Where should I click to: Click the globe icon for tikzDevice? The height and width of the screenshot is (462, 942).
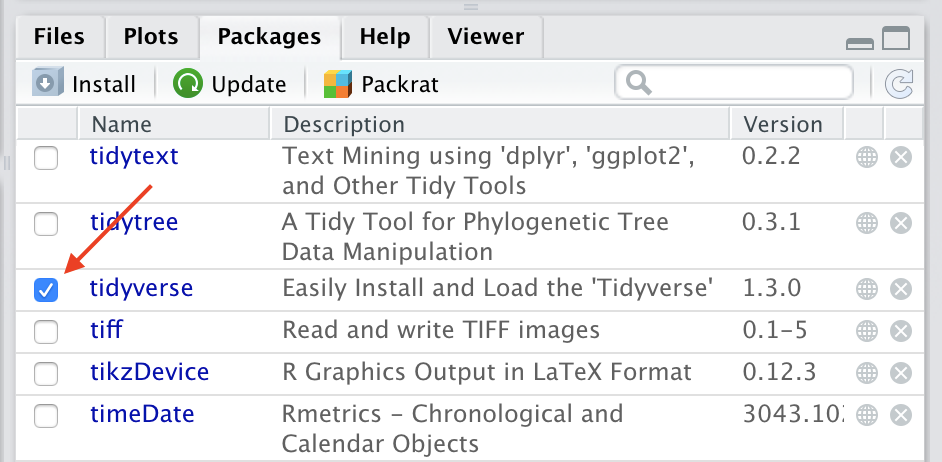(866, 373)
